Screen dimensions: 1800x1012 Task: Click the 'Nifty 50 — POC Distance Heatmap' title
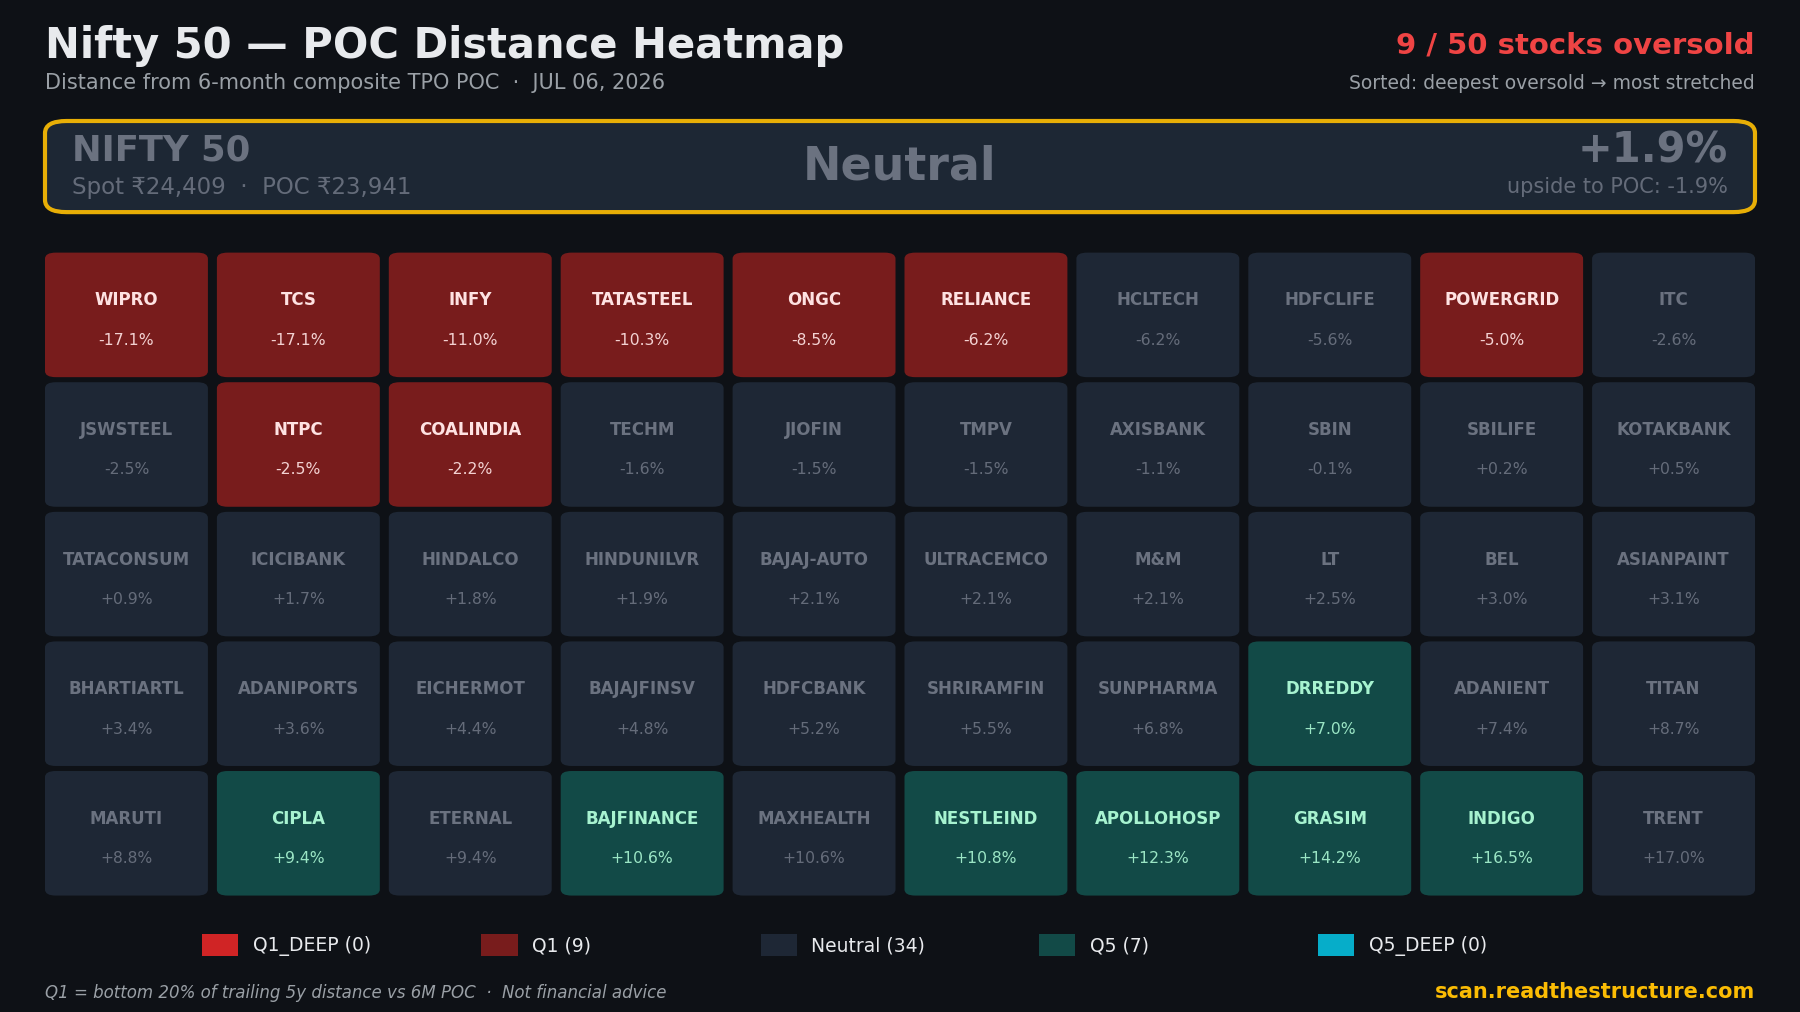coord(445,45)
